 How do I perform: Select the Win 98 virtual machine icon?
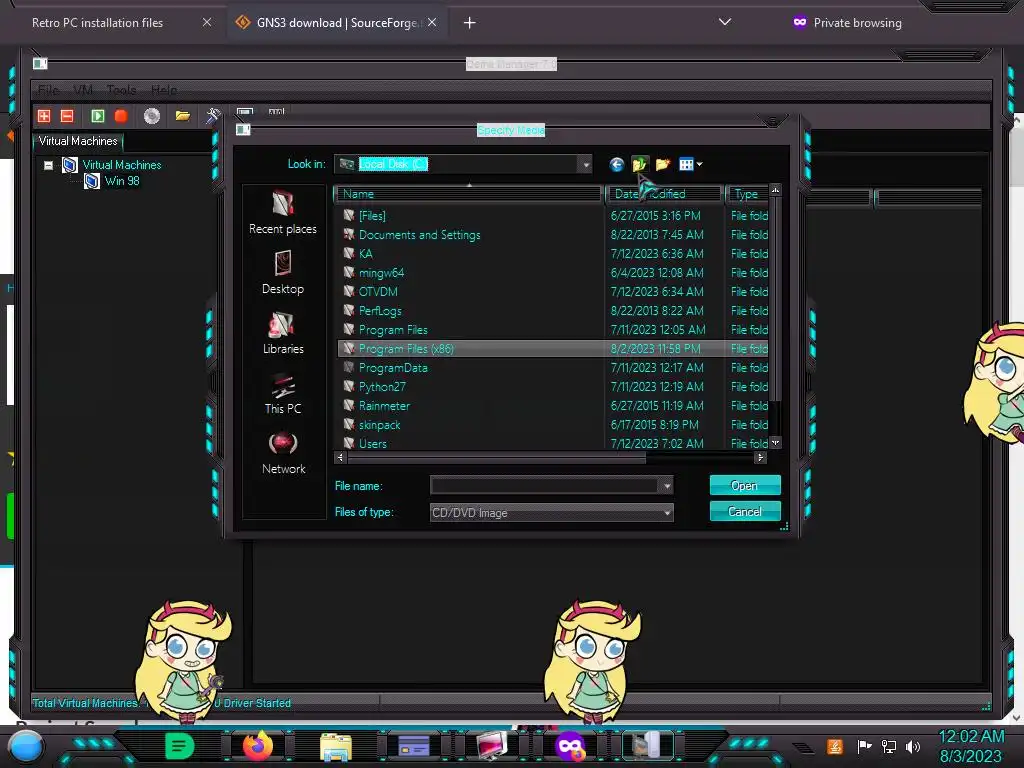tap(92, 181)
